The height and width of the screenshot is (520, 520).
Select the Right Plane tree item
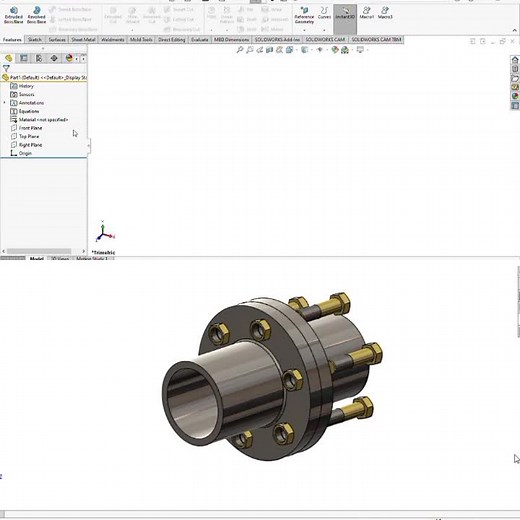[26, 145]
